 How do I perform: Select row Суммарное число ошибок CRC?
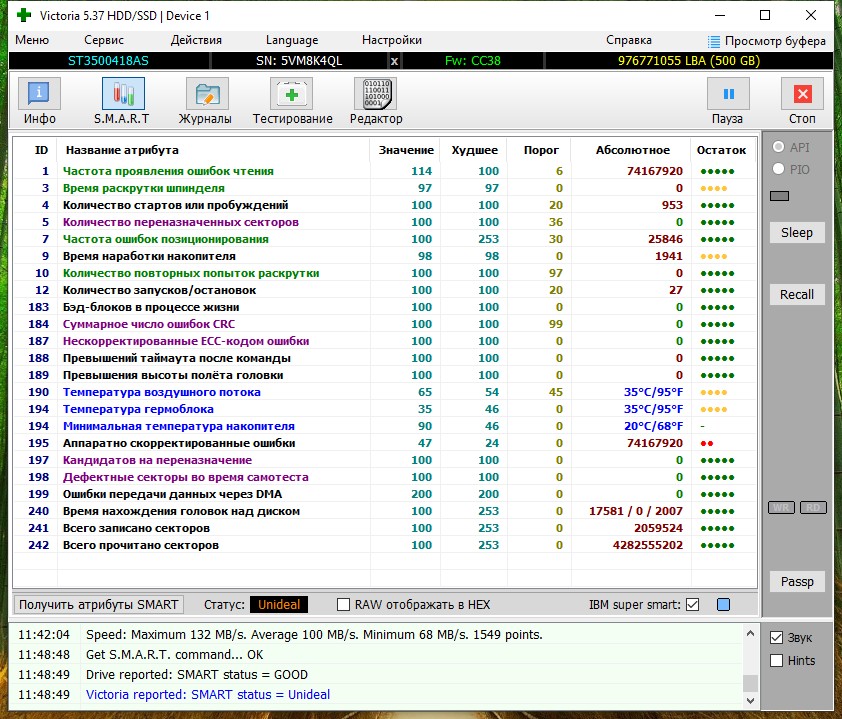pos(384,324)
